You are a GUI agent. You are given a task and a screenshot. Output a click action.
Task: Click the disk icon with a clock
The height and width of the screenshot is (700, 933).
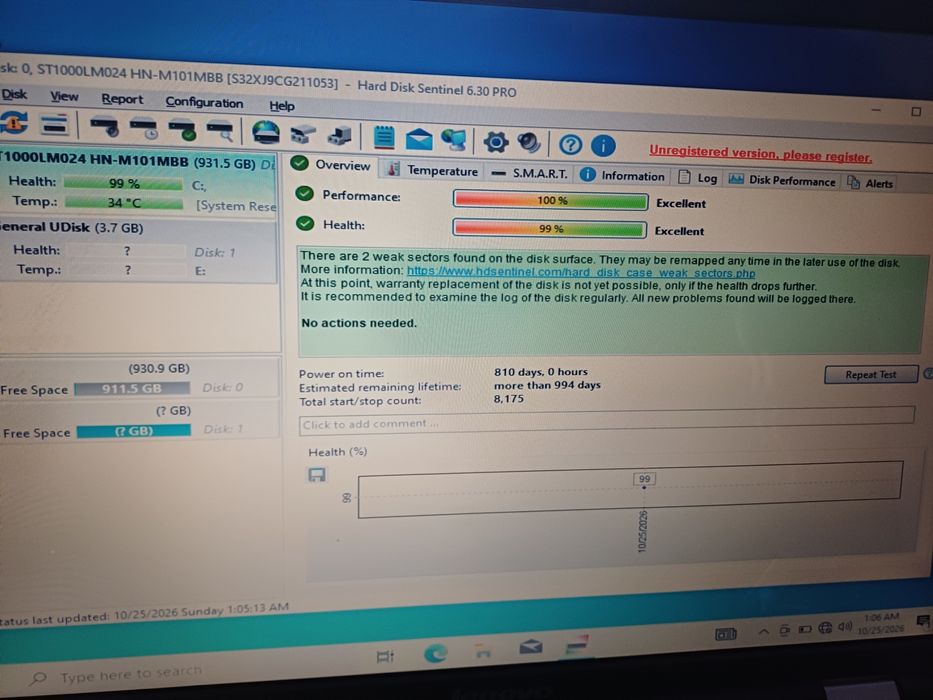point(143,128)
